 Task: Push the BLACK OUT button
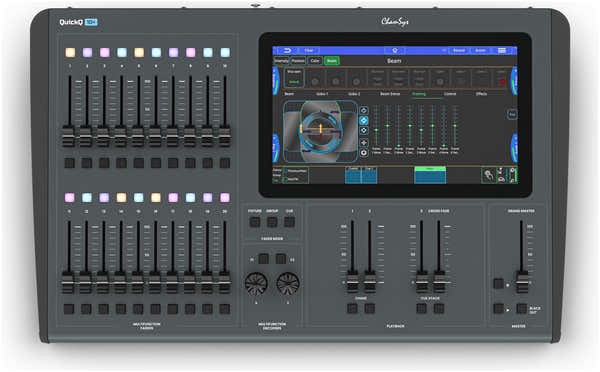522,308
